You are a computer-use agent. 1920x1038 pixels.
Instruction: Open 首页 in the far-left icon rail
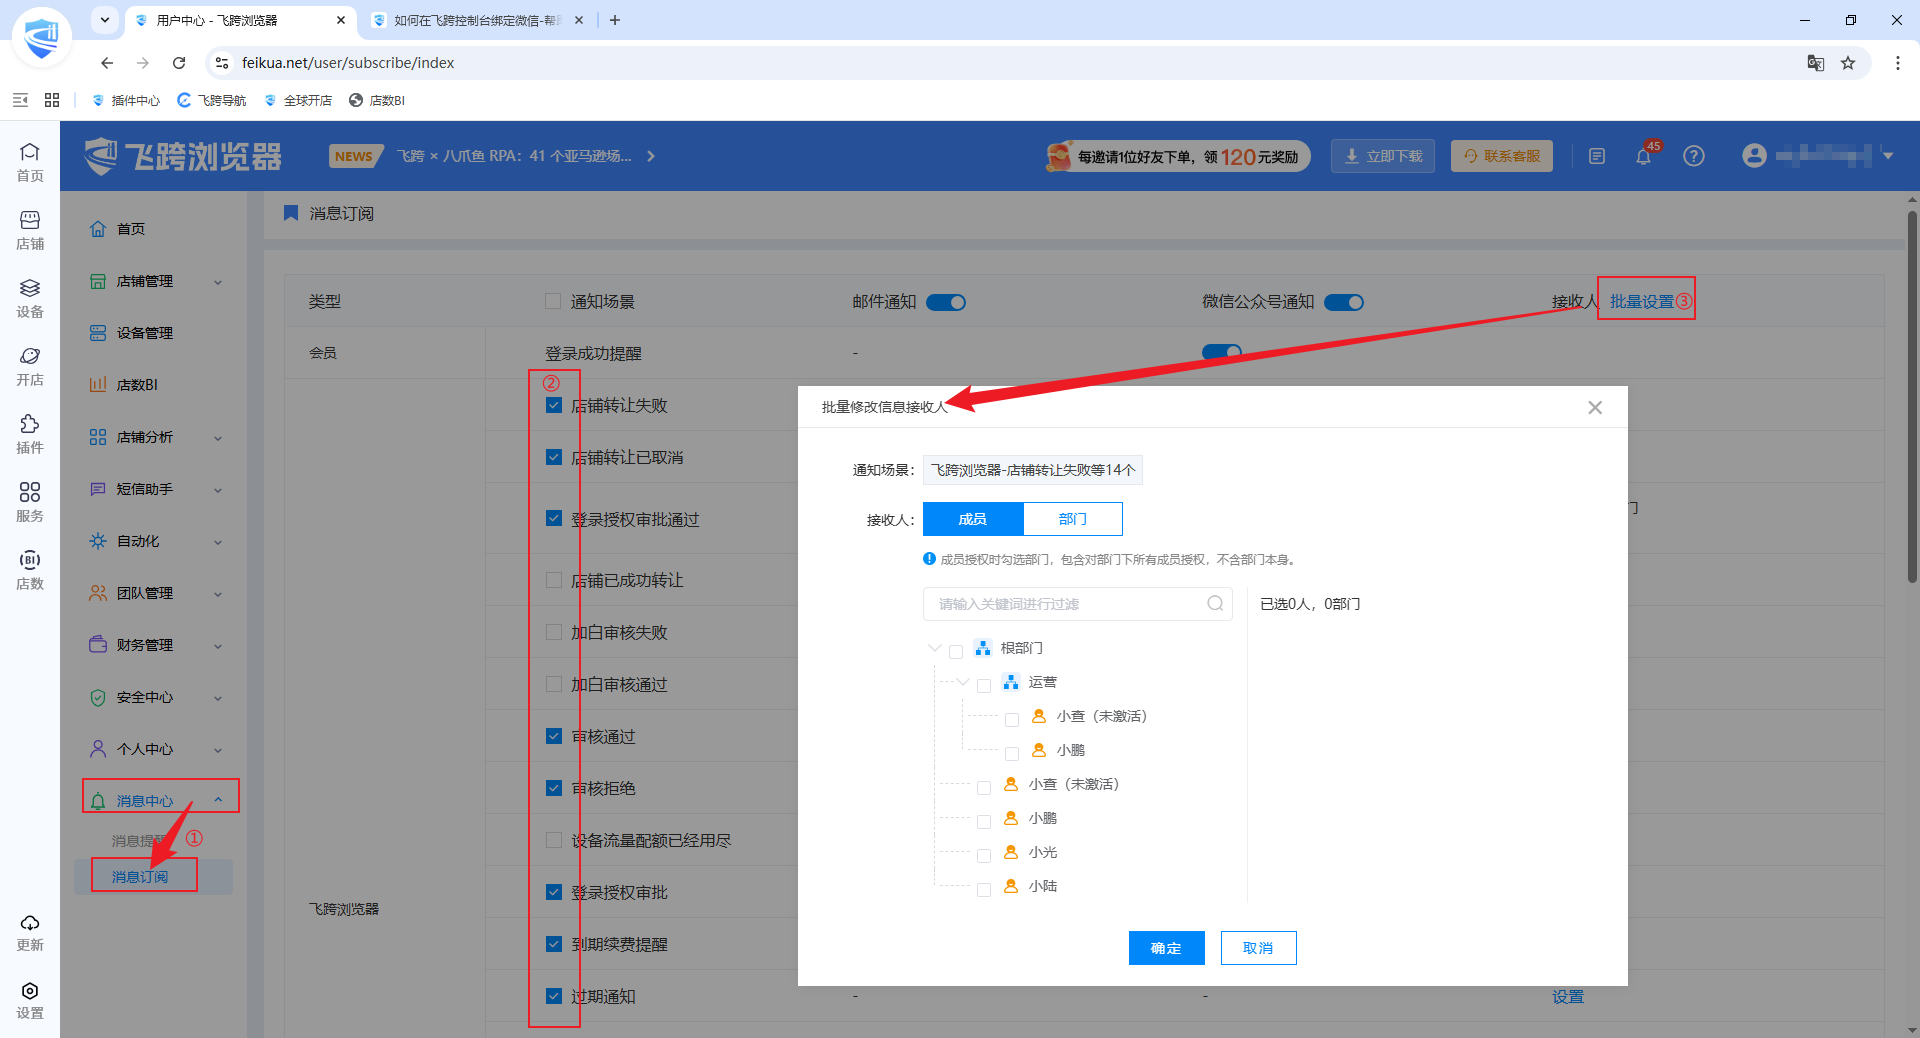(30, 161)
